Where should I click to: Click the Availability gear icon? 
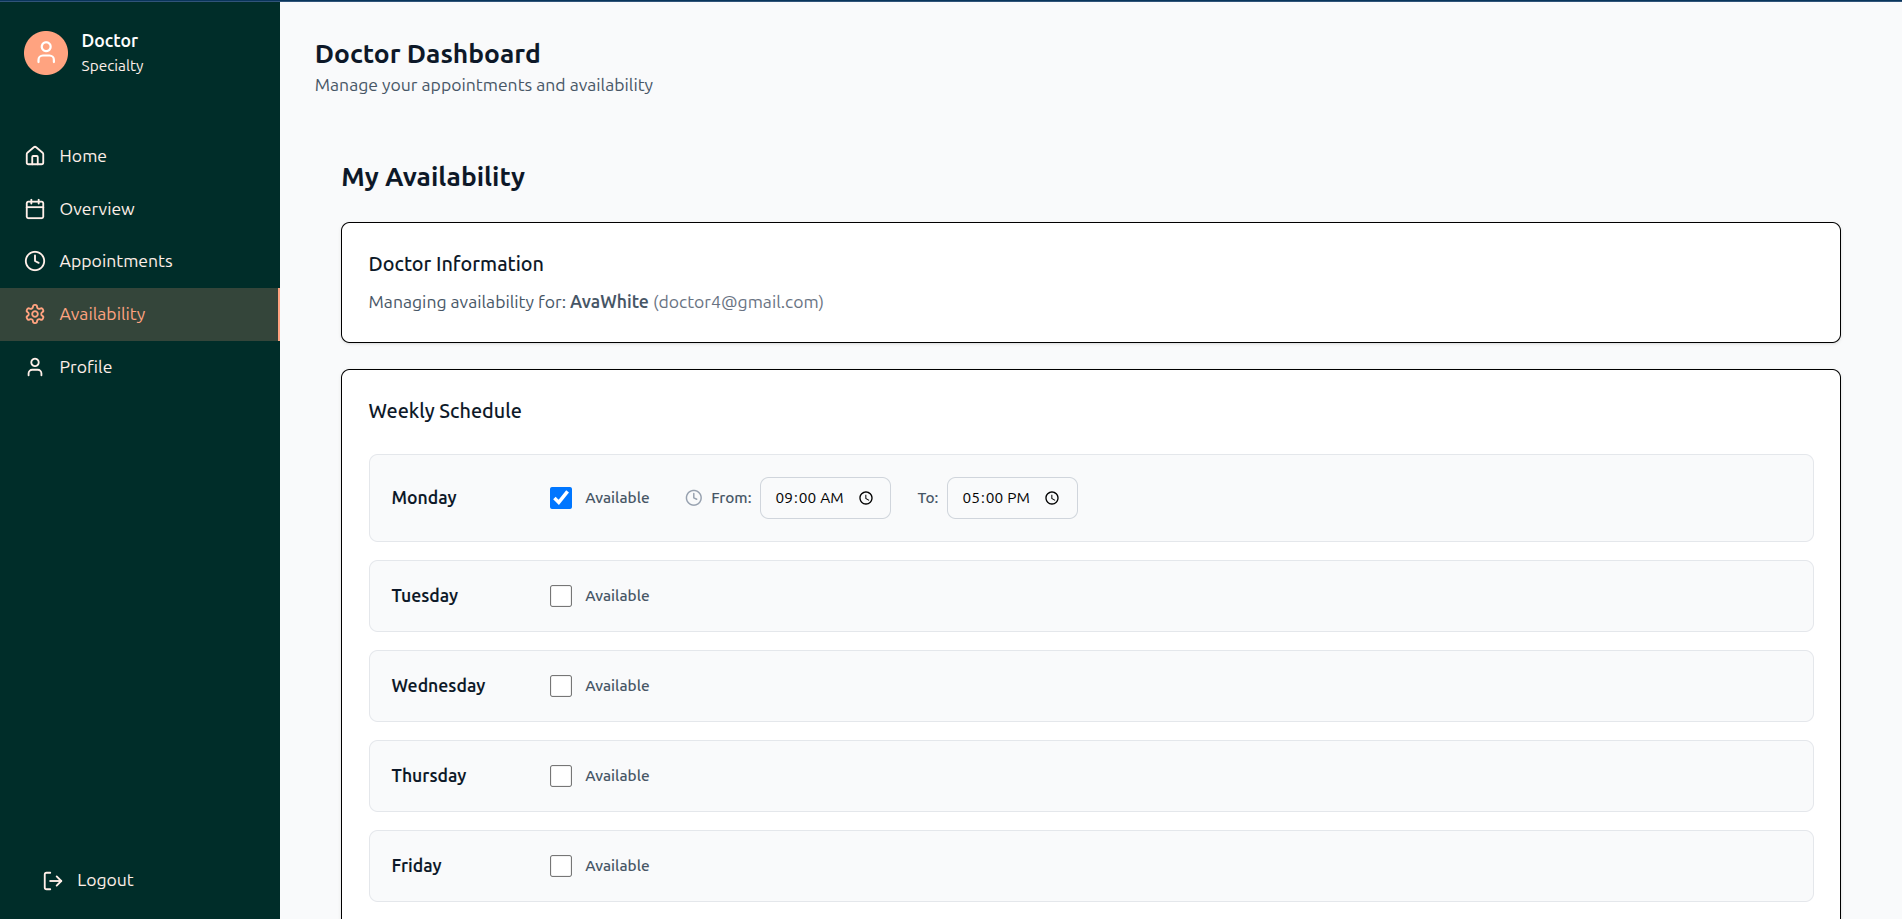click(35, 314)
